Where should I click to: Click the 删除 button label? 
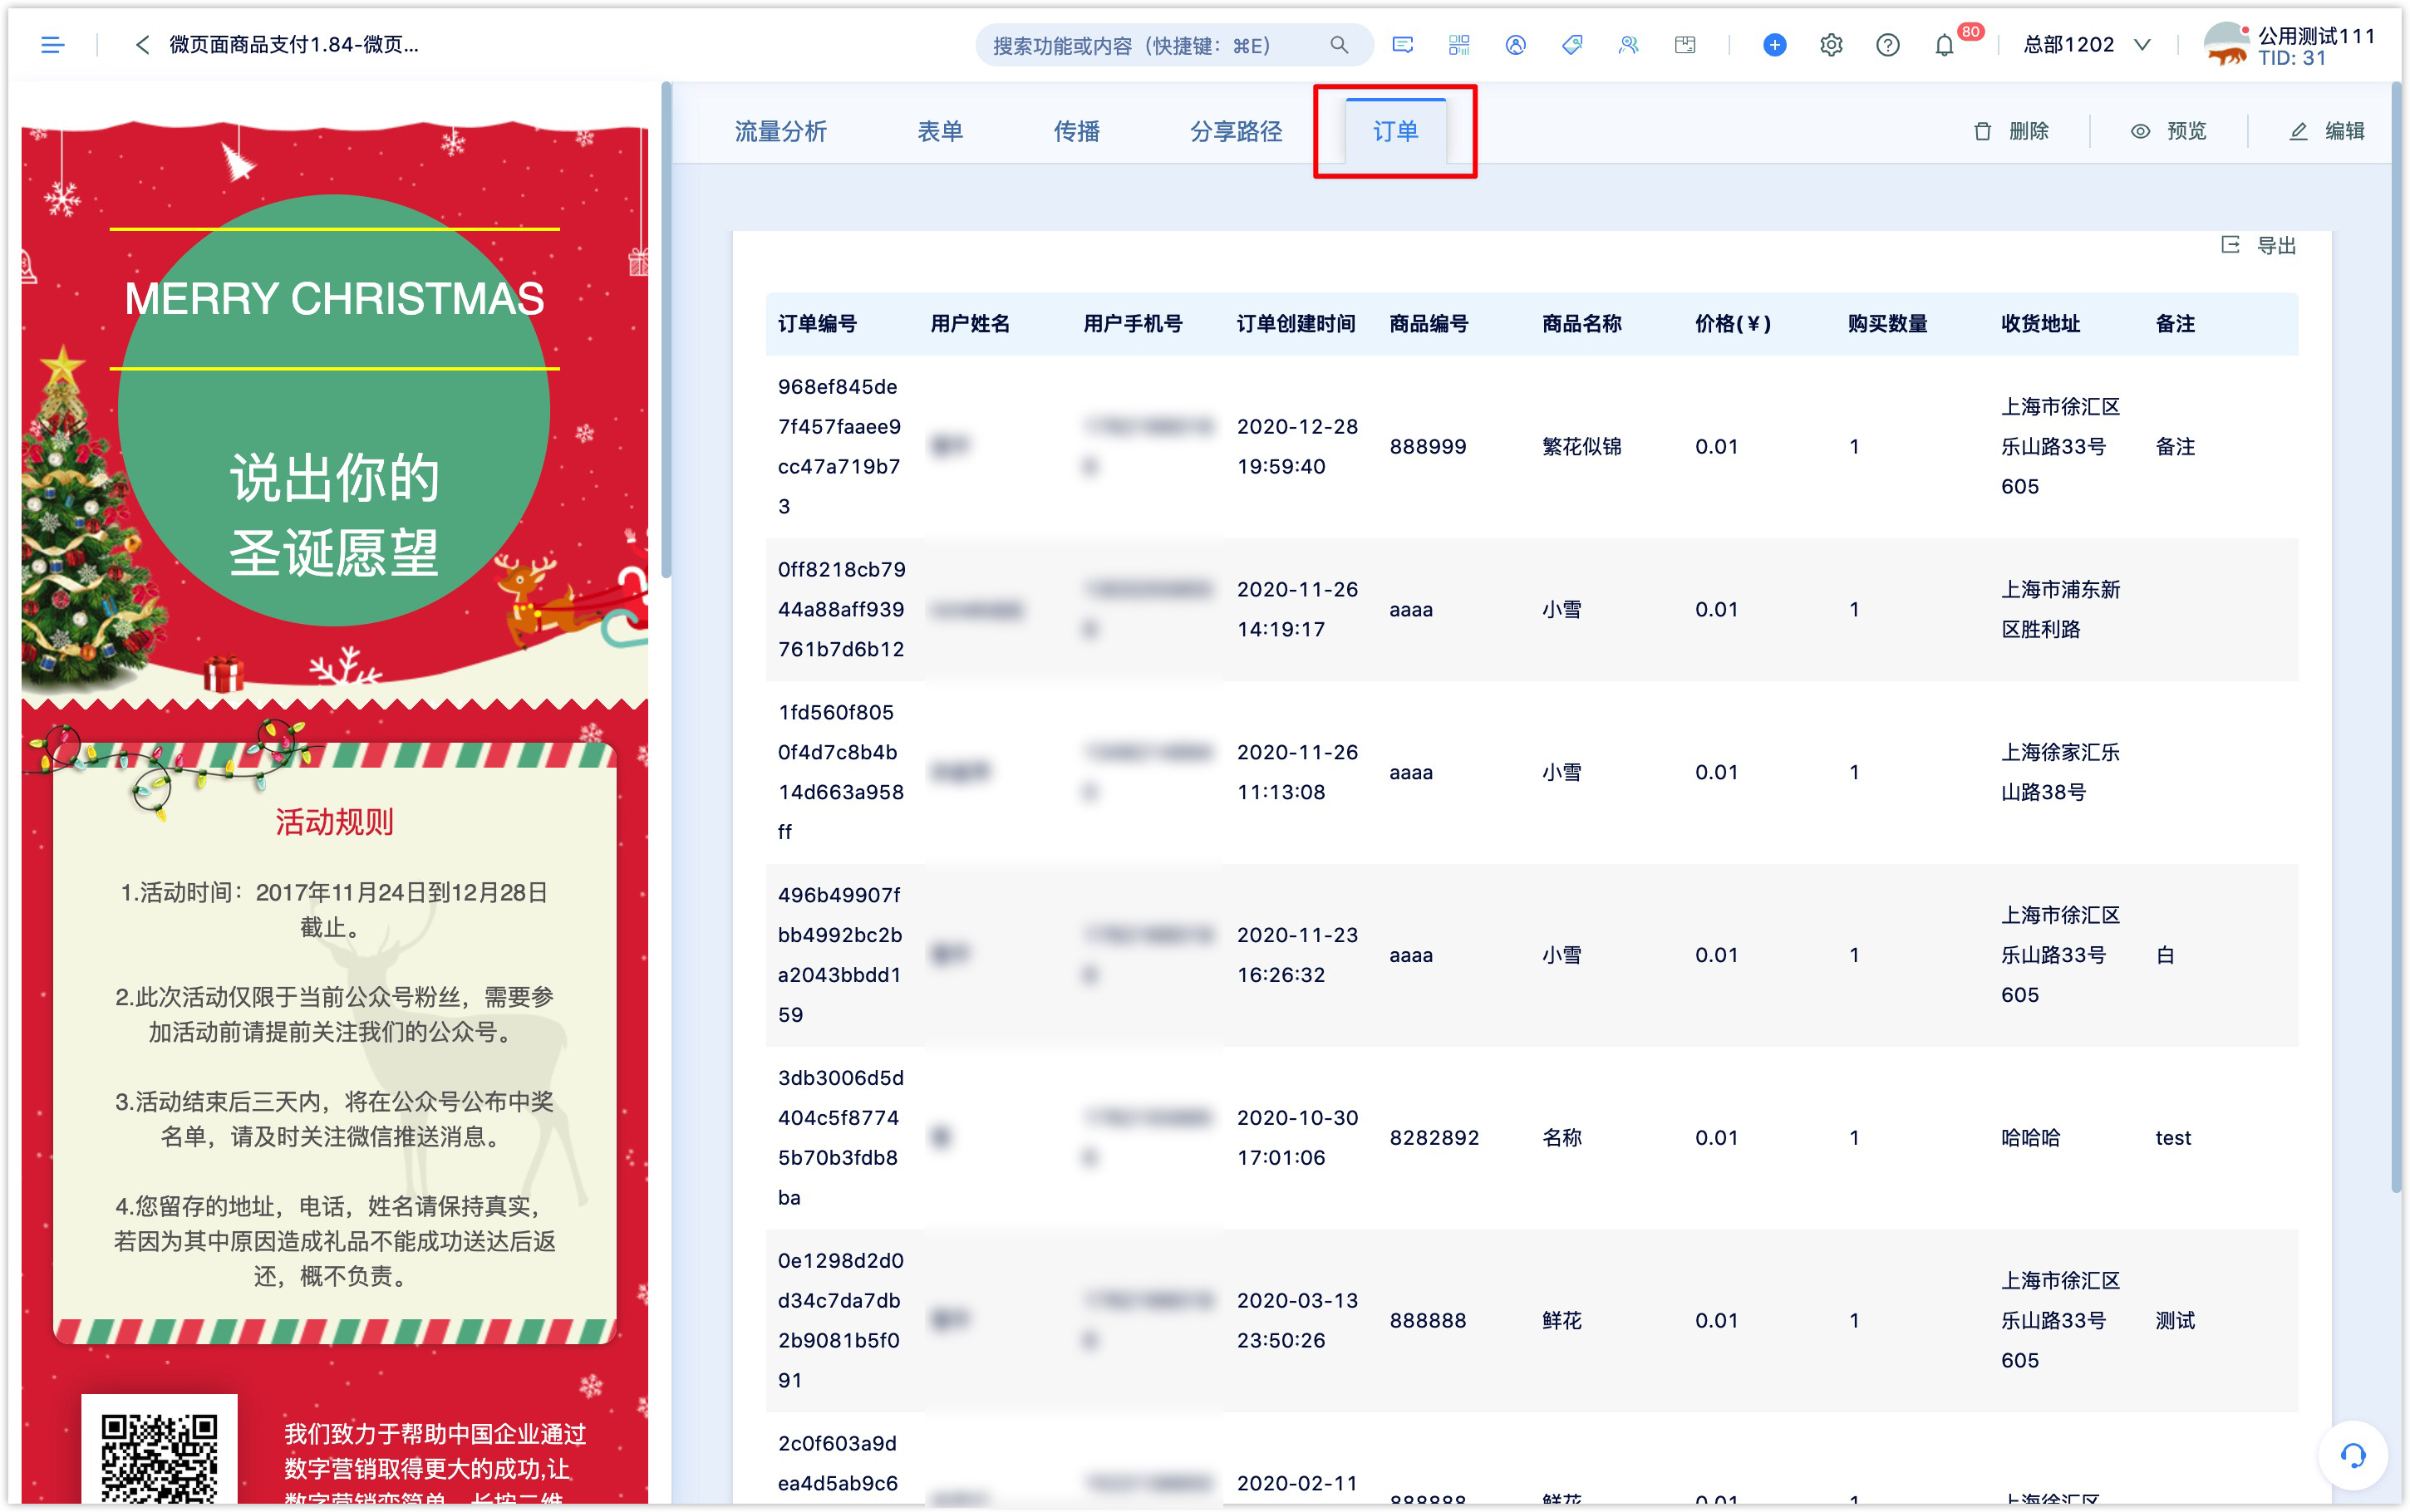pos(2028,131)
